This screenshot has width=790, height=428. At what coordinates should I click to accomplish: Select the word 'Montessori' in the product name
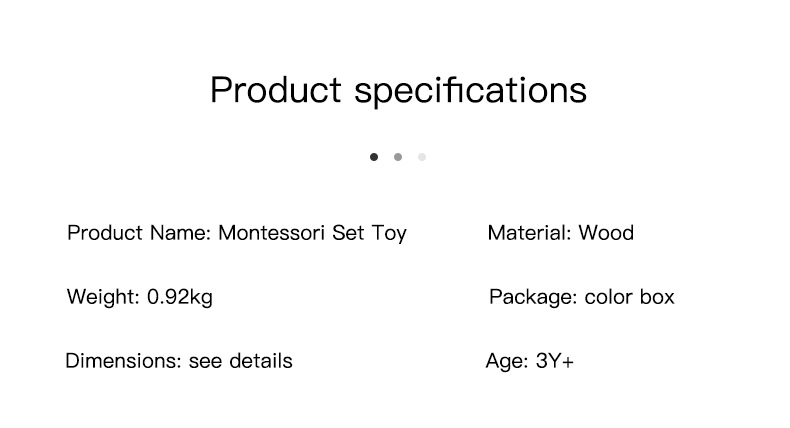(x=271, y=234)
